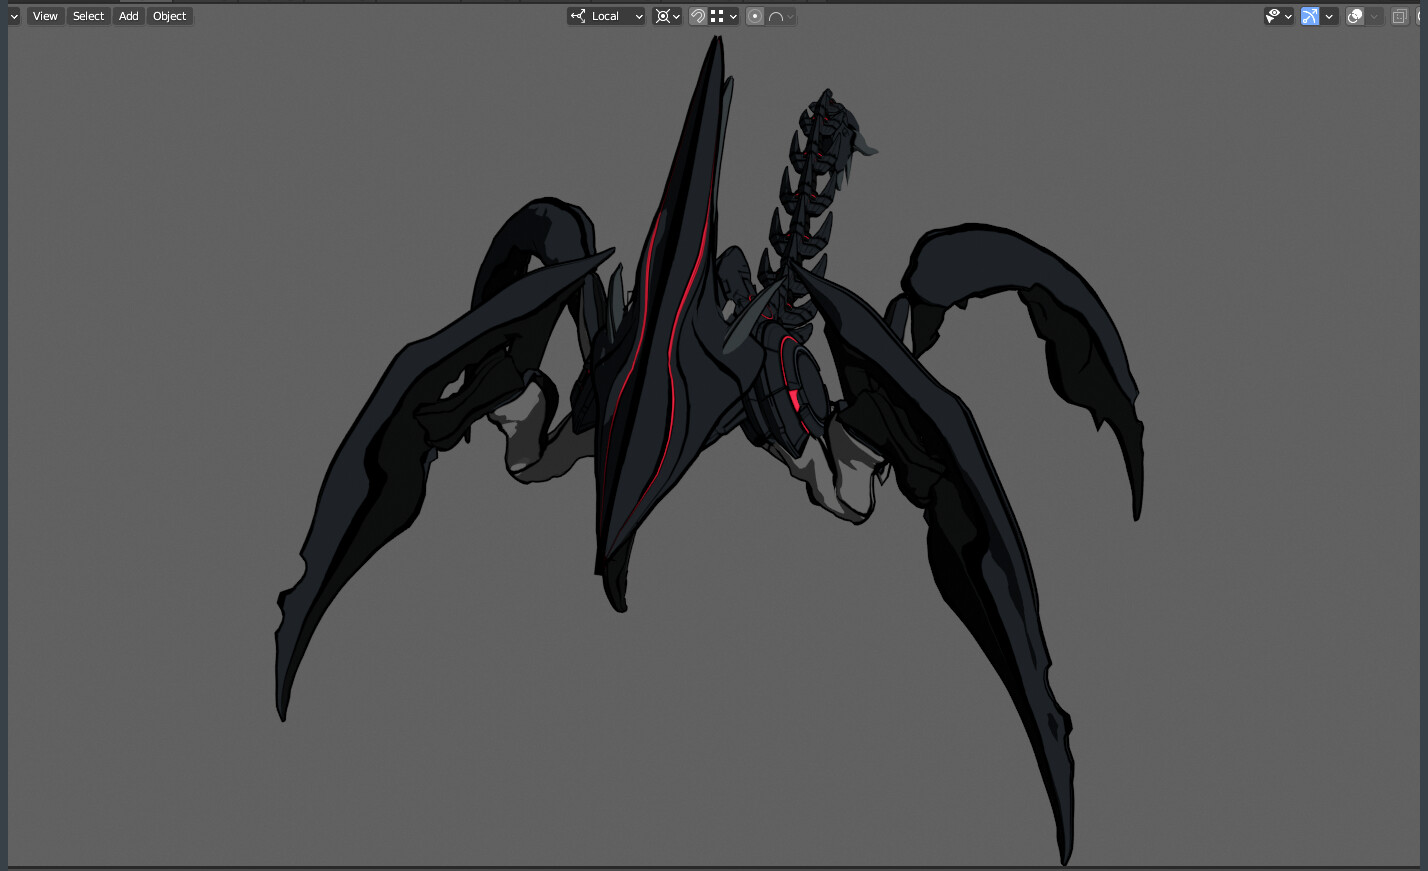The width and height of the screenshot is (1428, 871).
Task: Click the Show Gizmos icon in the header
Action: pos(1309,16)
